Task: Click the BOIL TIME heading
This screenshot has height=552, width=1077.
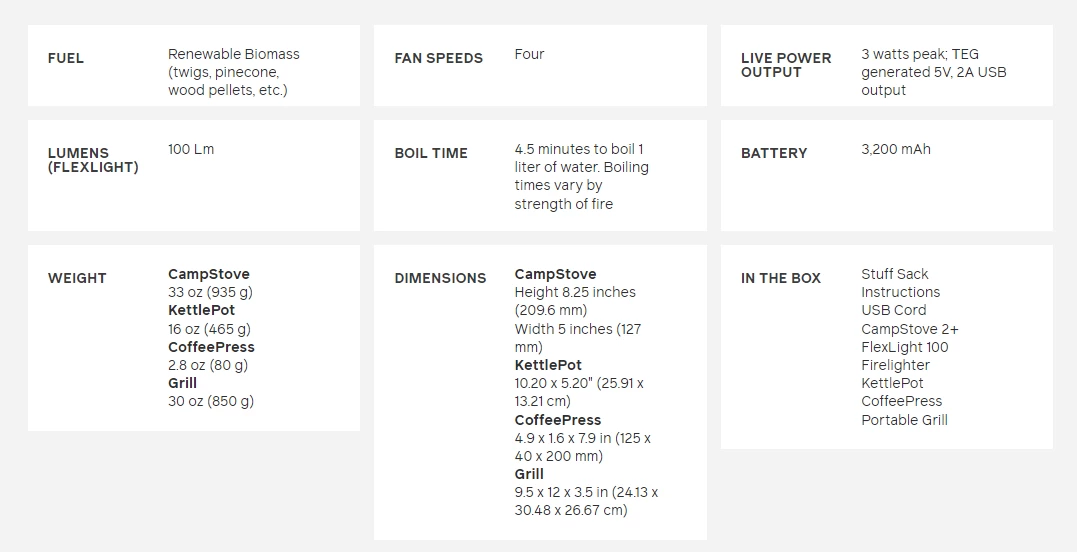Action: click(431, 153)
